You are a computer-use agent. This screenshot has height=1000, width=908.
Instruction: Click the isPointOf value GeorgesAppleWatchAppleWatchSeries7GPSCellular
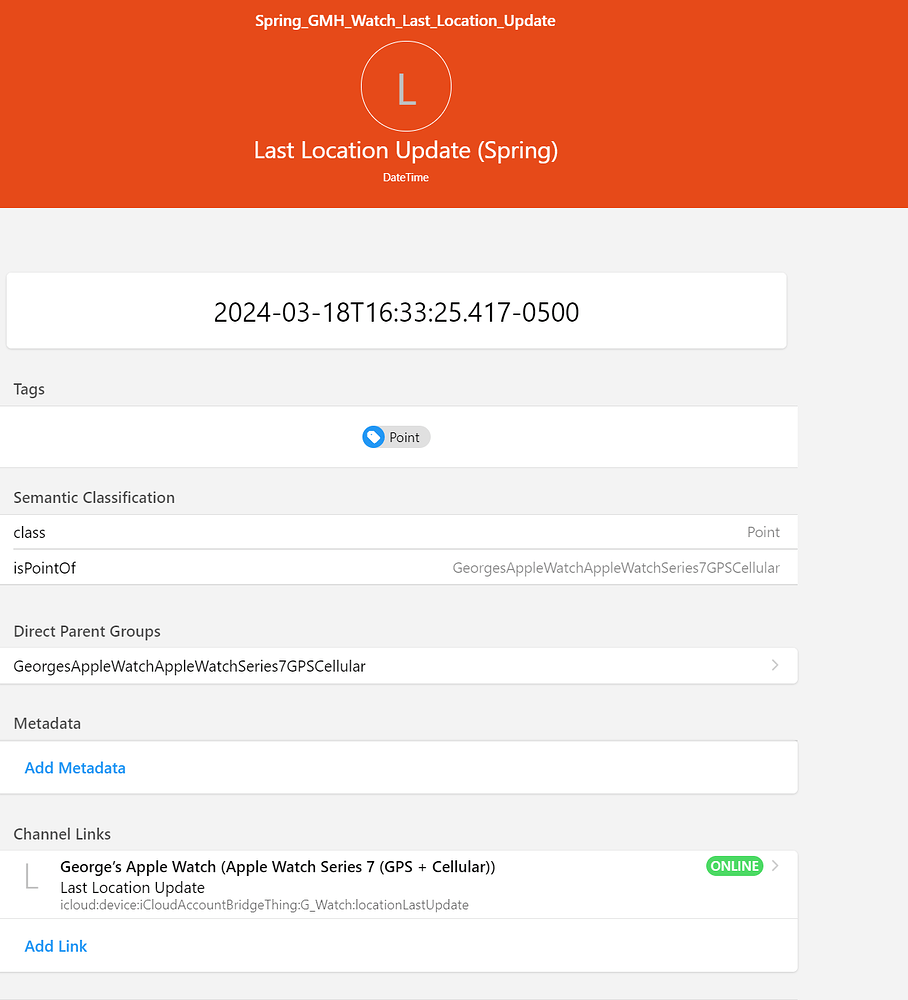616,568
